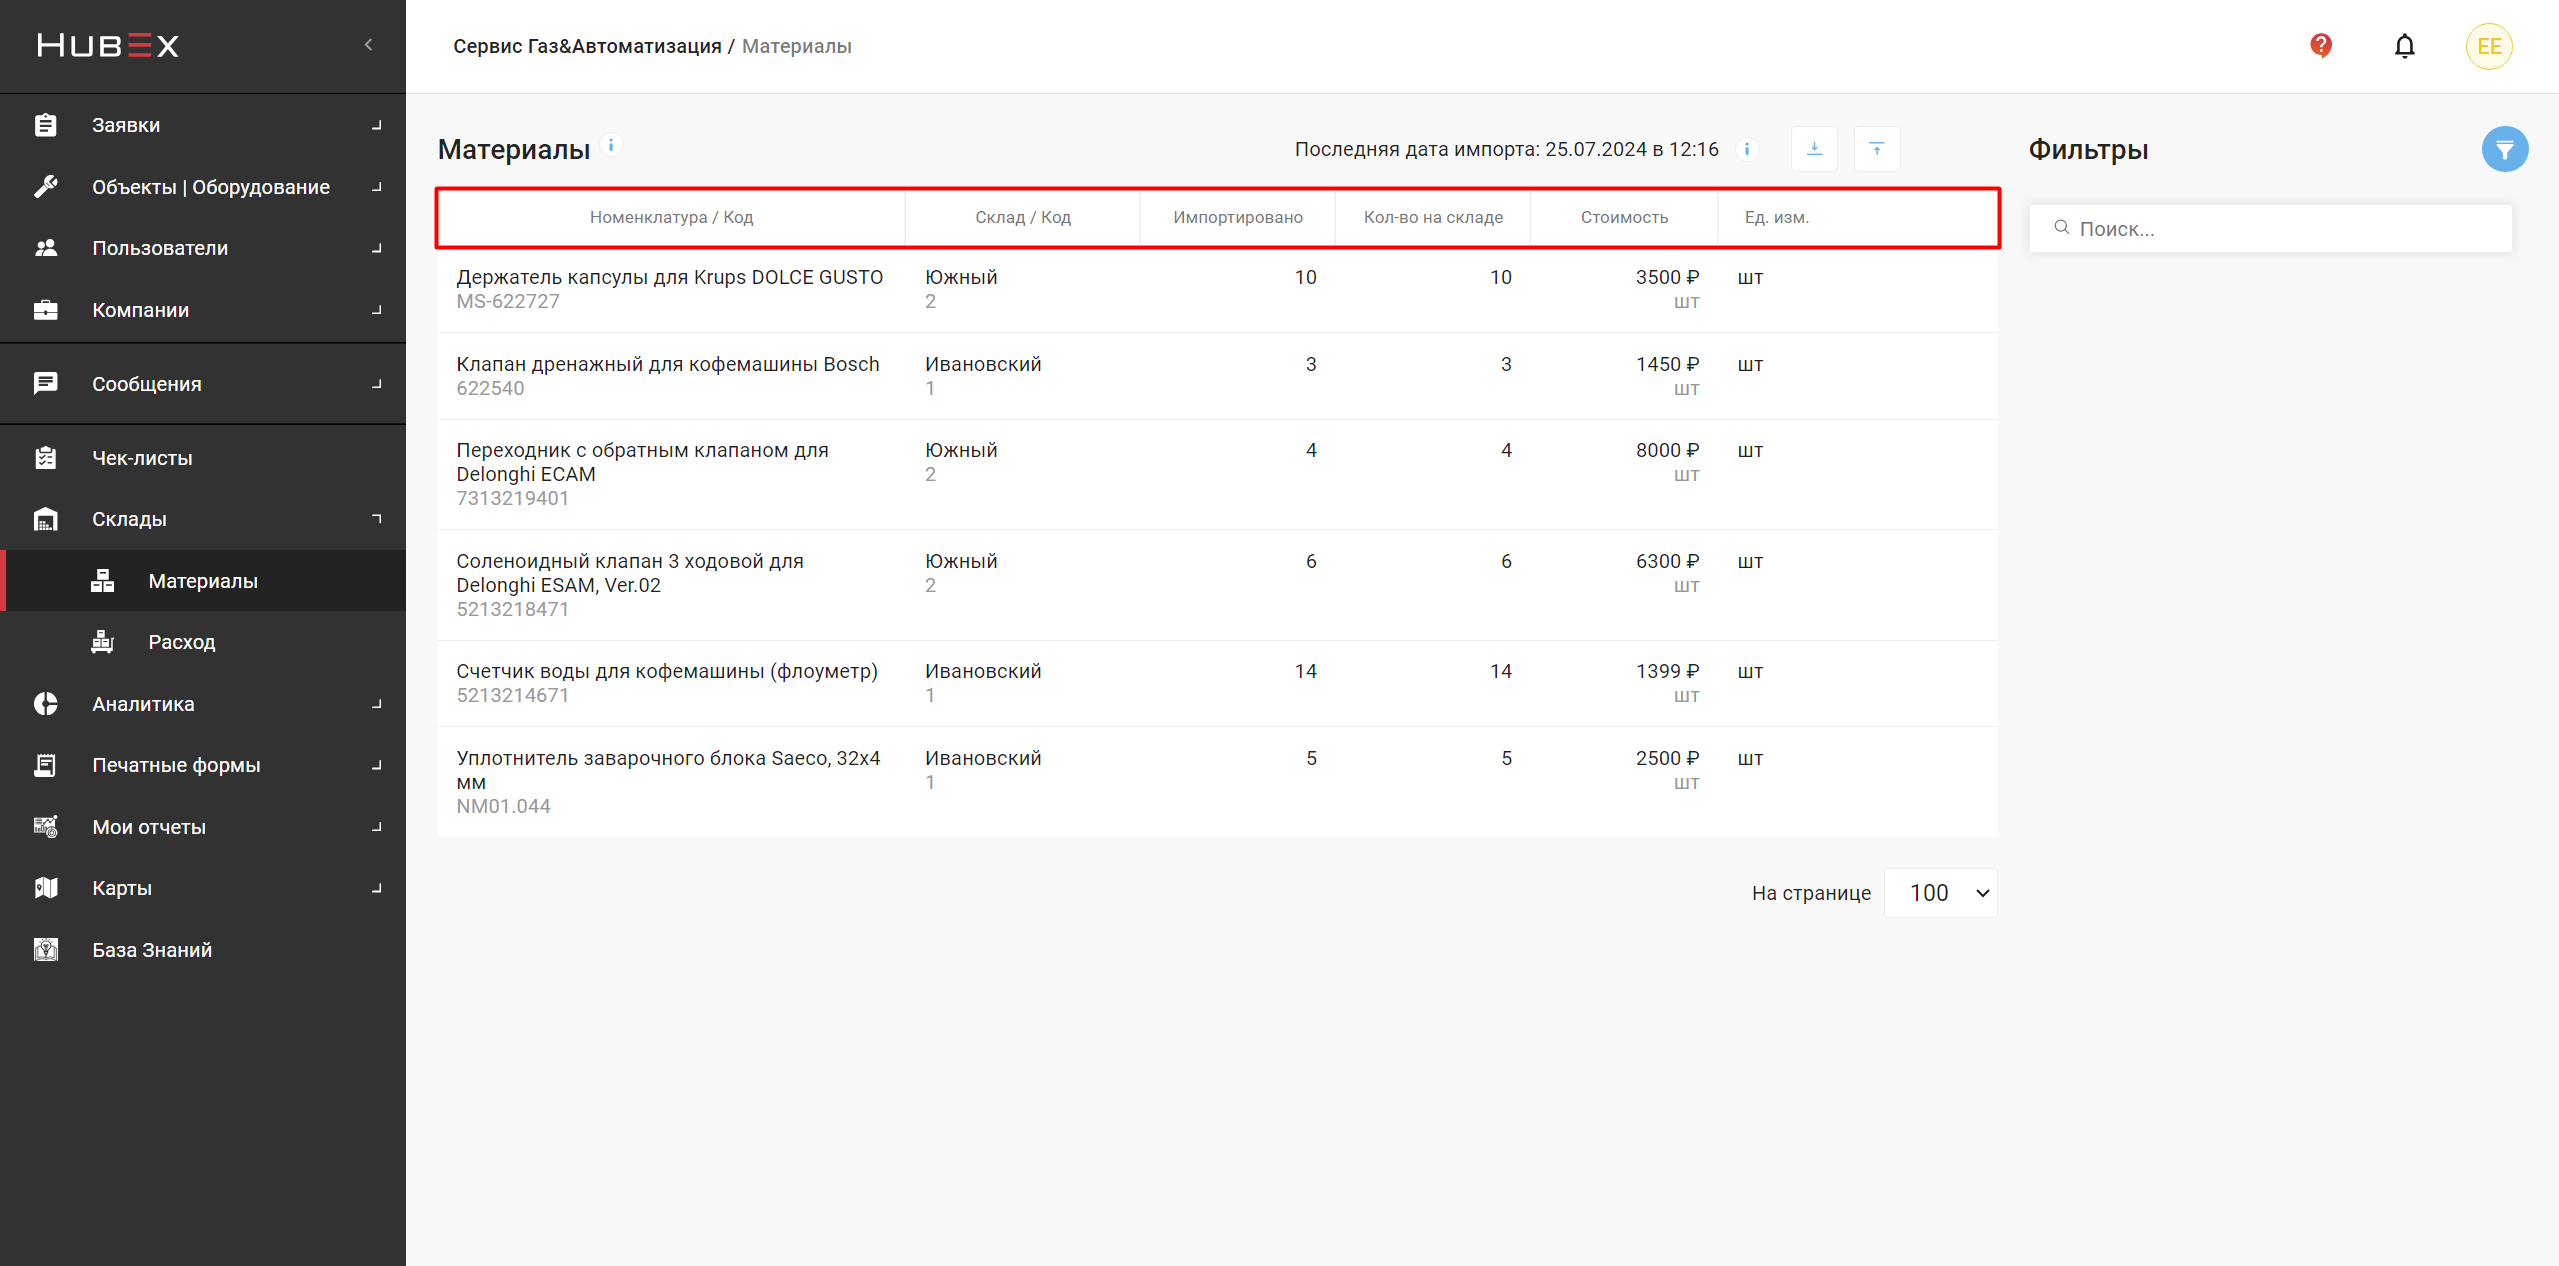2559x1266 pixels.
Task: Click the info icon next to Материалы title
Action: pyautogui.click(x=611, y=145)
